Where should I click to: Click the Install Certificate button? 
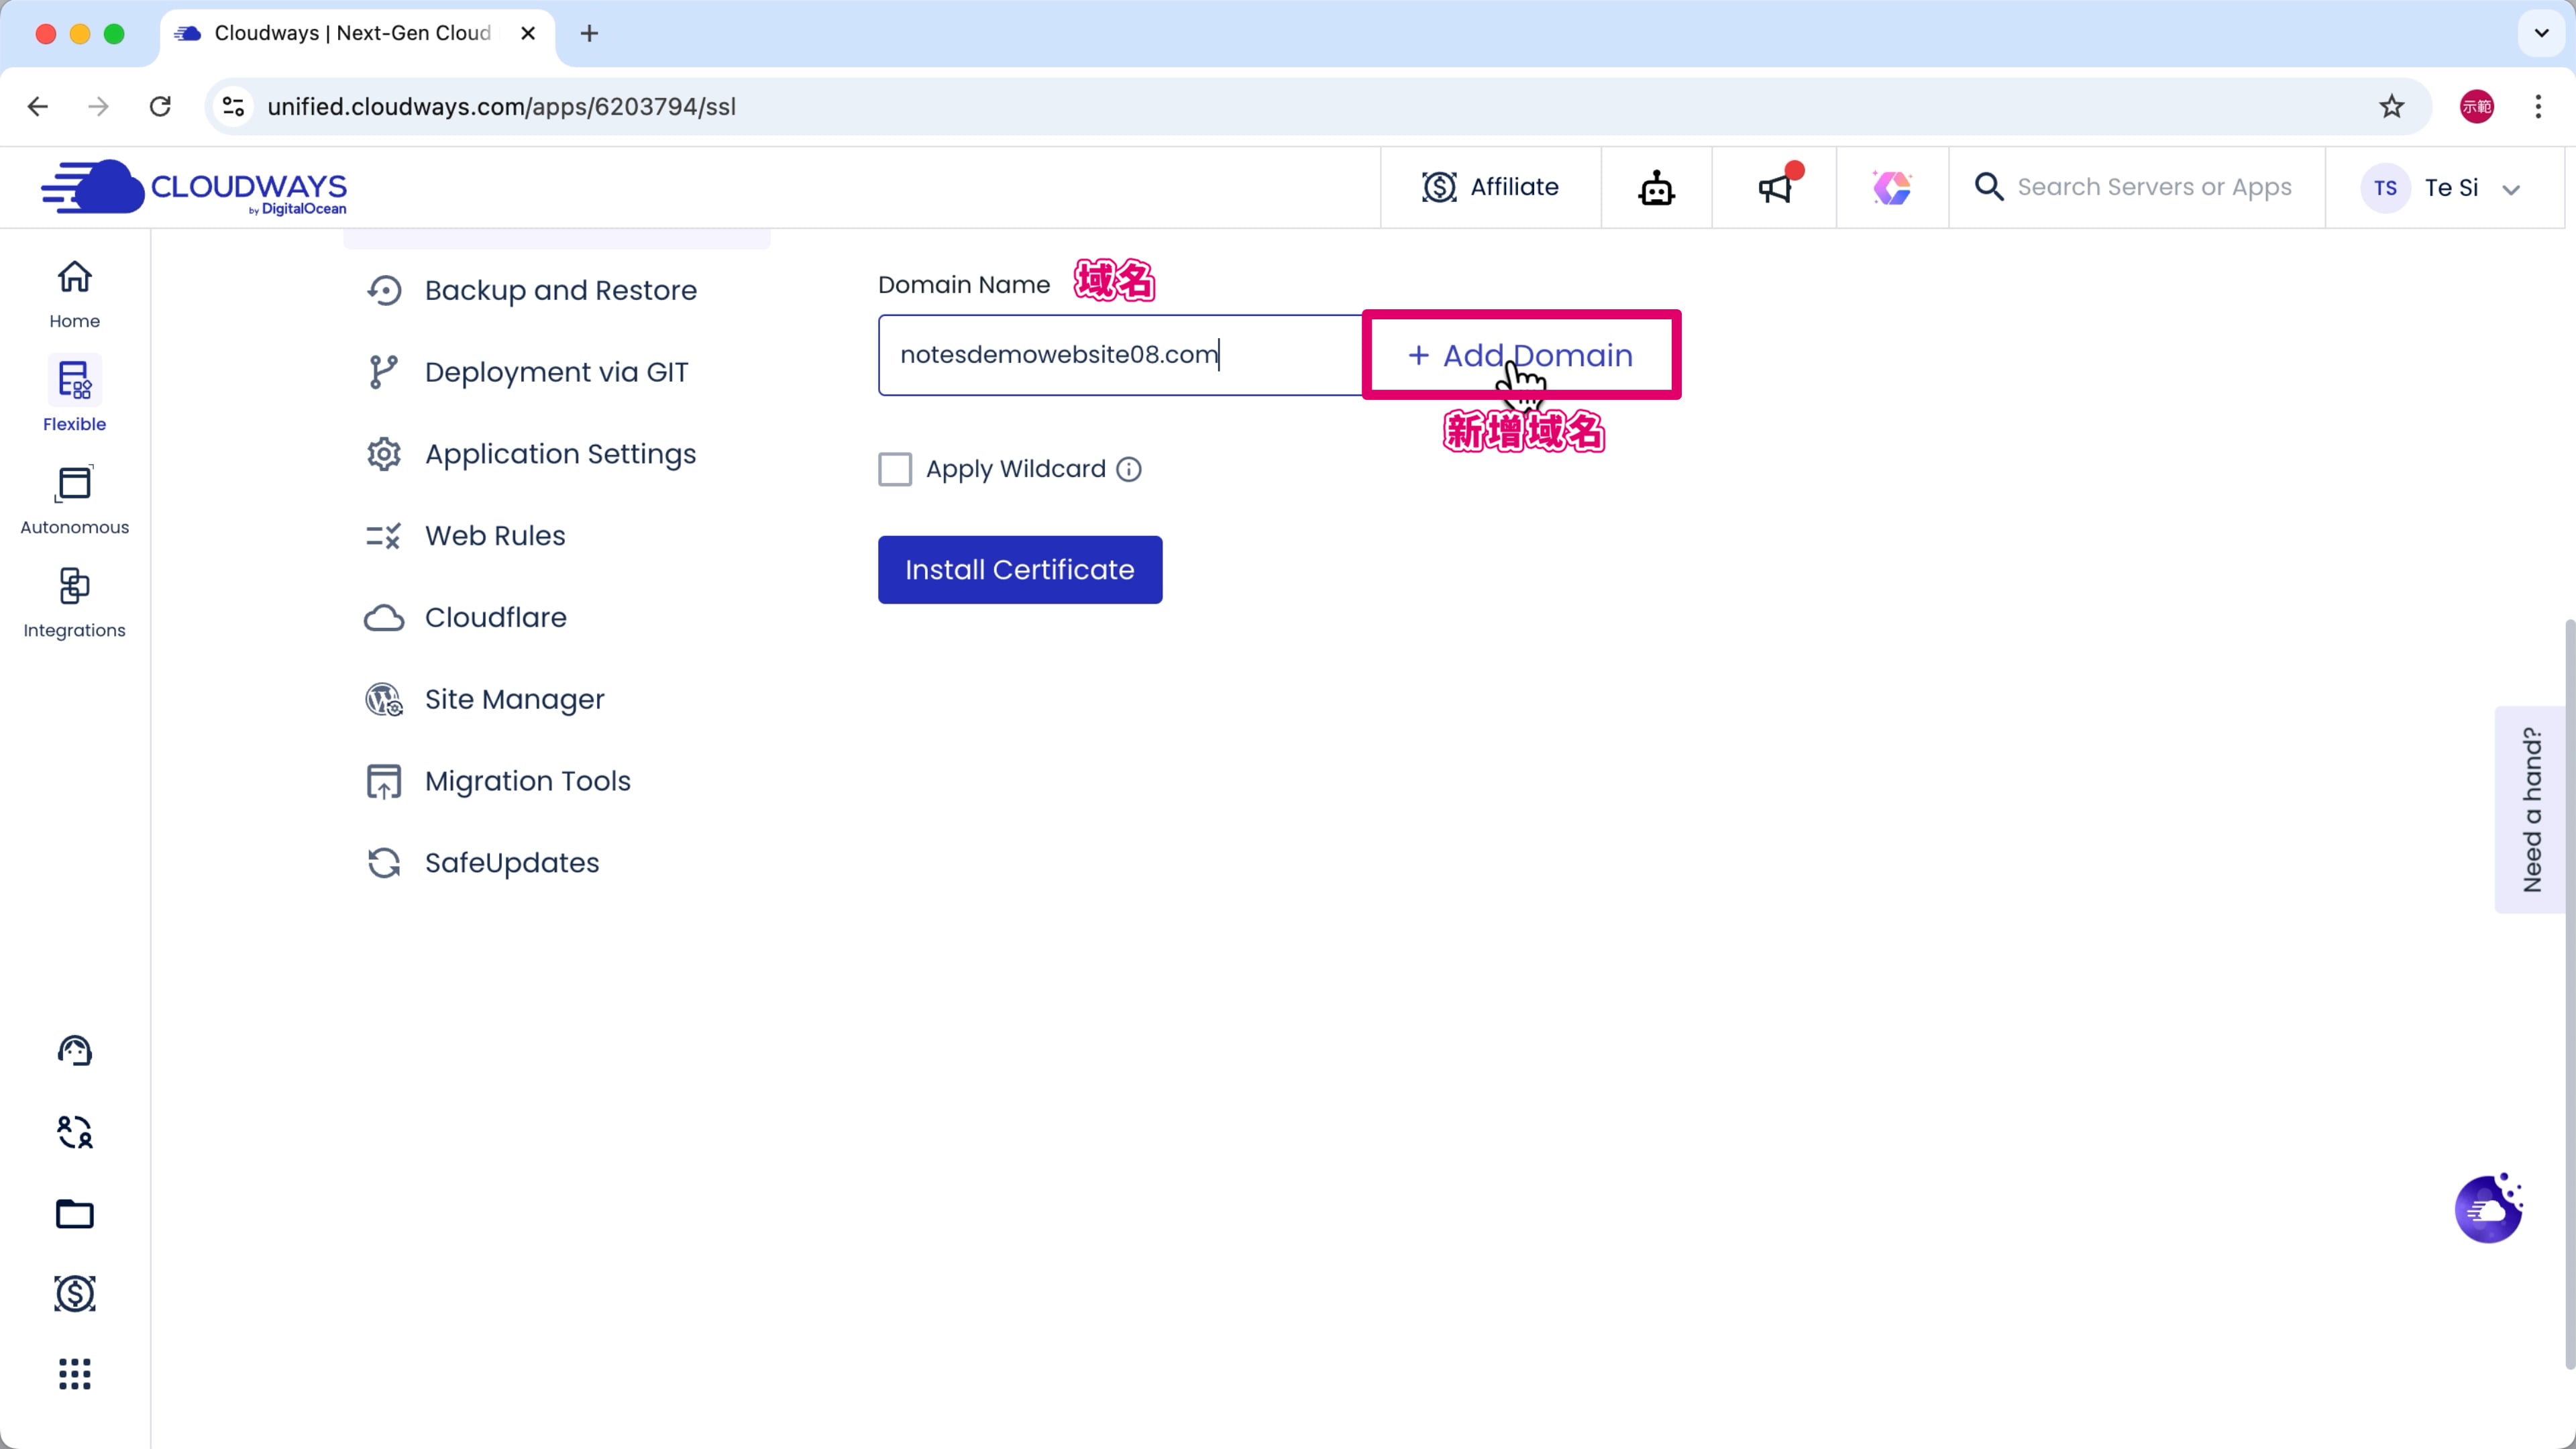tap(1019, 570)
